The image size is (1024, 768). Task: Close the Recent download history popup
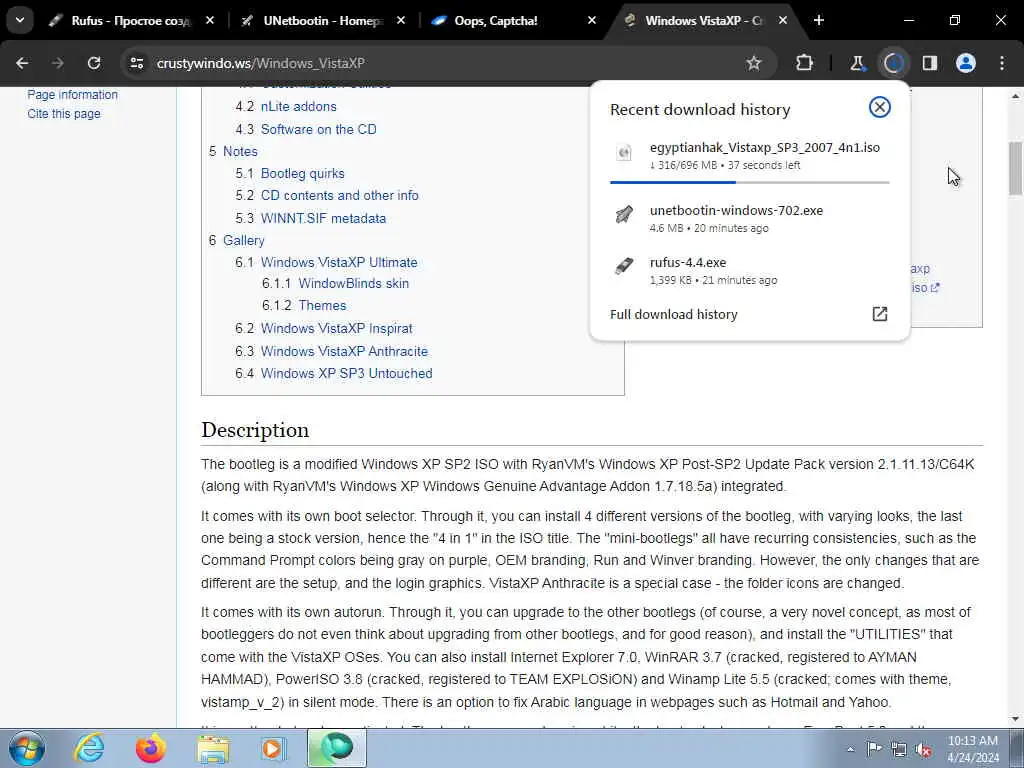coord(880,107)
